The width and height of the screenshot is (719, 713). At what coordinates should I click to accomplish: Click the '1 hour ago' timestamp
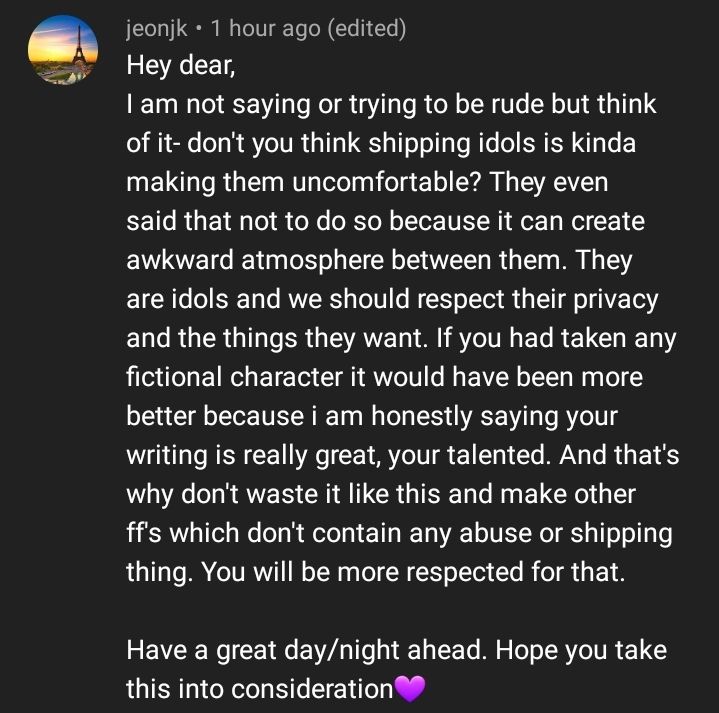pos(265,28)
